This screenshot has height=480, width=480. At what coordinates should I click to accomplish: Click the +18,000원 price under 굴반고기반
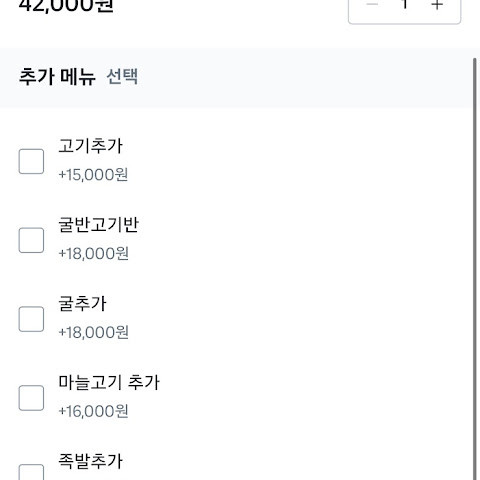pos(93,253)
